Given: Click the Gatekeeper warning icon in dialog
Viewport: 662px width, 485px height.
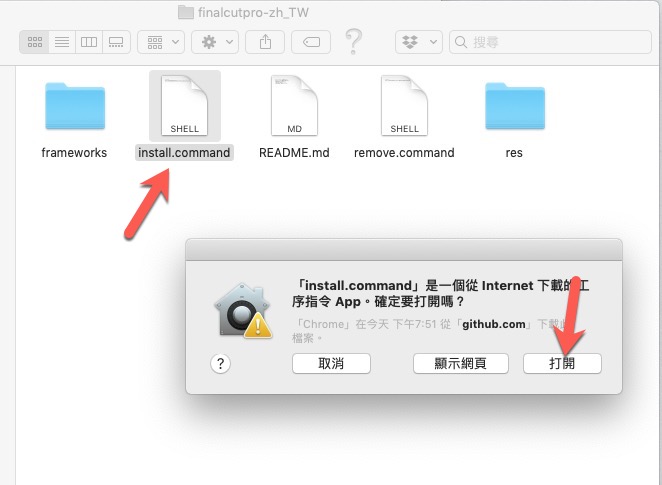Looking at the screenshot, I should pos(243,311).
